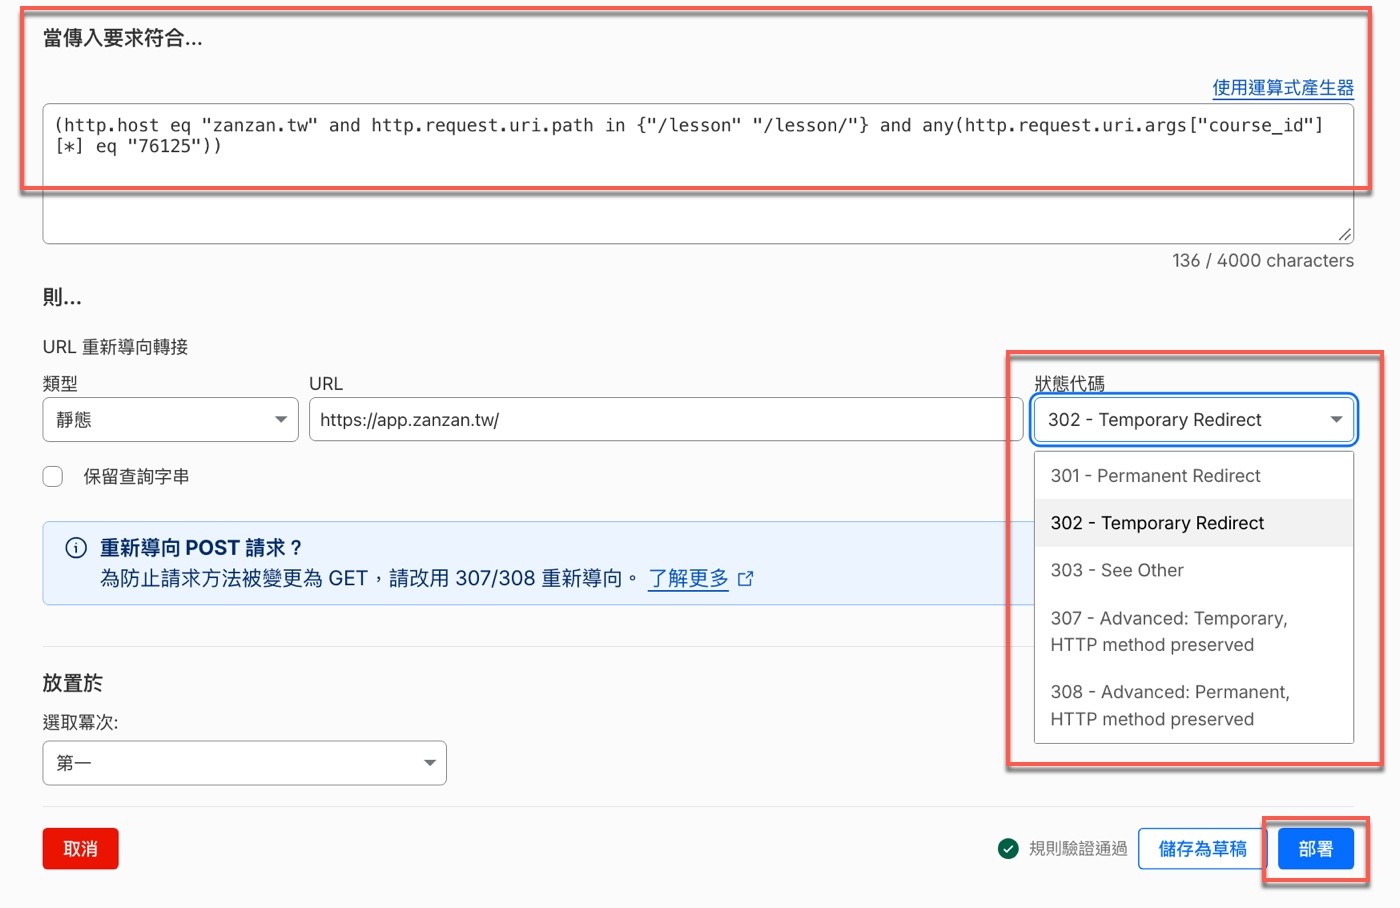Select 301 - Permanent Redirect option

(x=1194, y=476)
